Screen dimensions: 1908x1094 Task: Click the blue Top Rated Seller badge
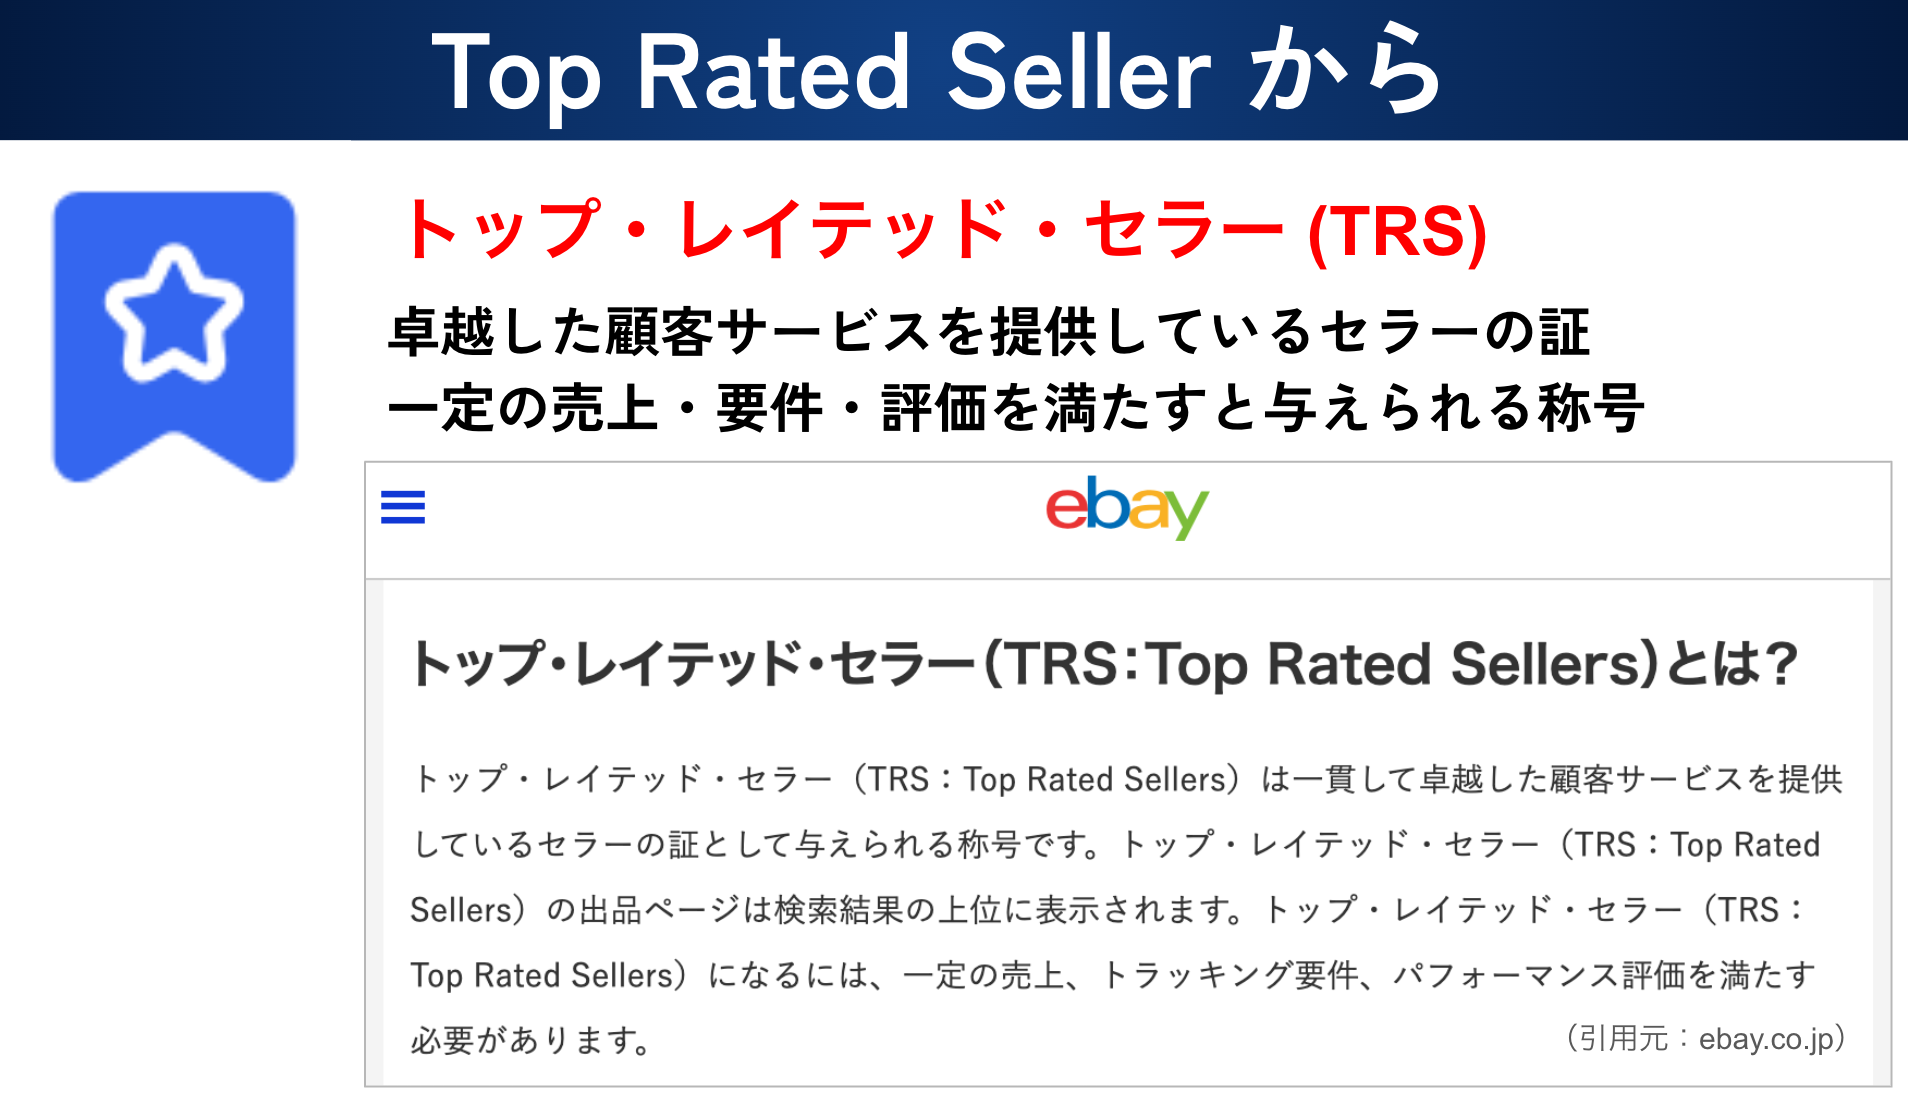coord(174,336)
